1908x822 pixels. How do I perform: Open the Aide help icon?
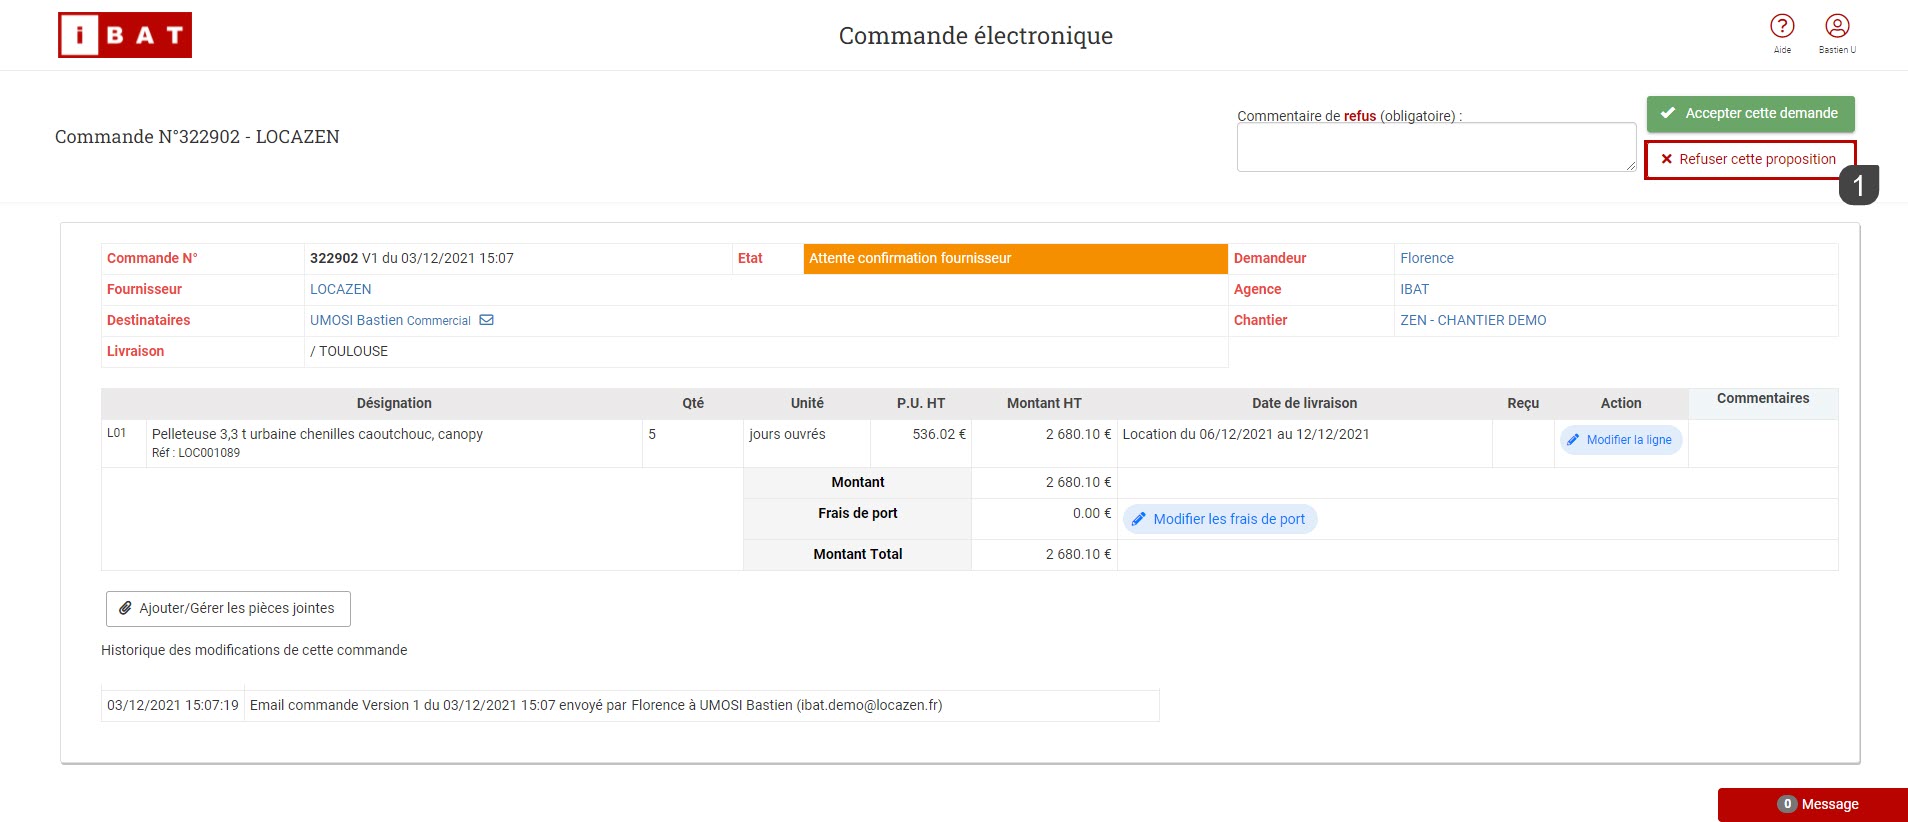(x=1782, y=27)
